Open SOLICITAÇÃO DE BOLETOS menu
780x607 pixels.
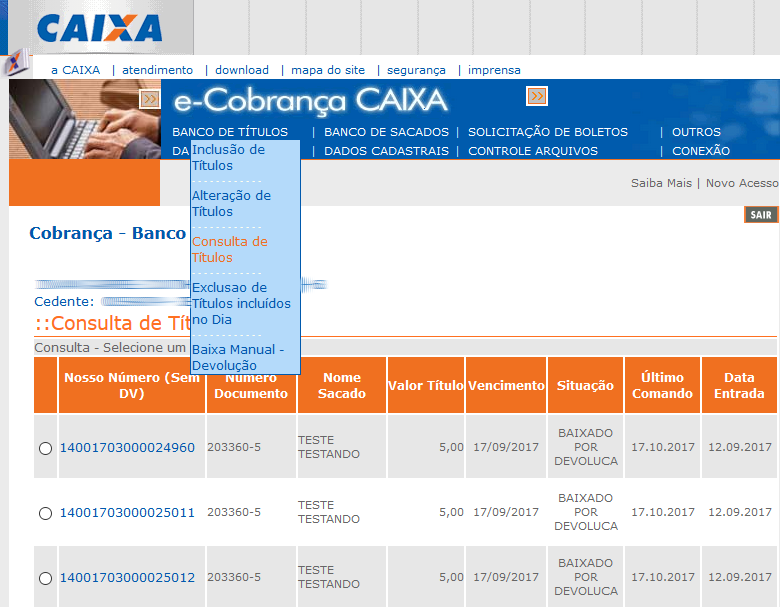pos(548,132)
